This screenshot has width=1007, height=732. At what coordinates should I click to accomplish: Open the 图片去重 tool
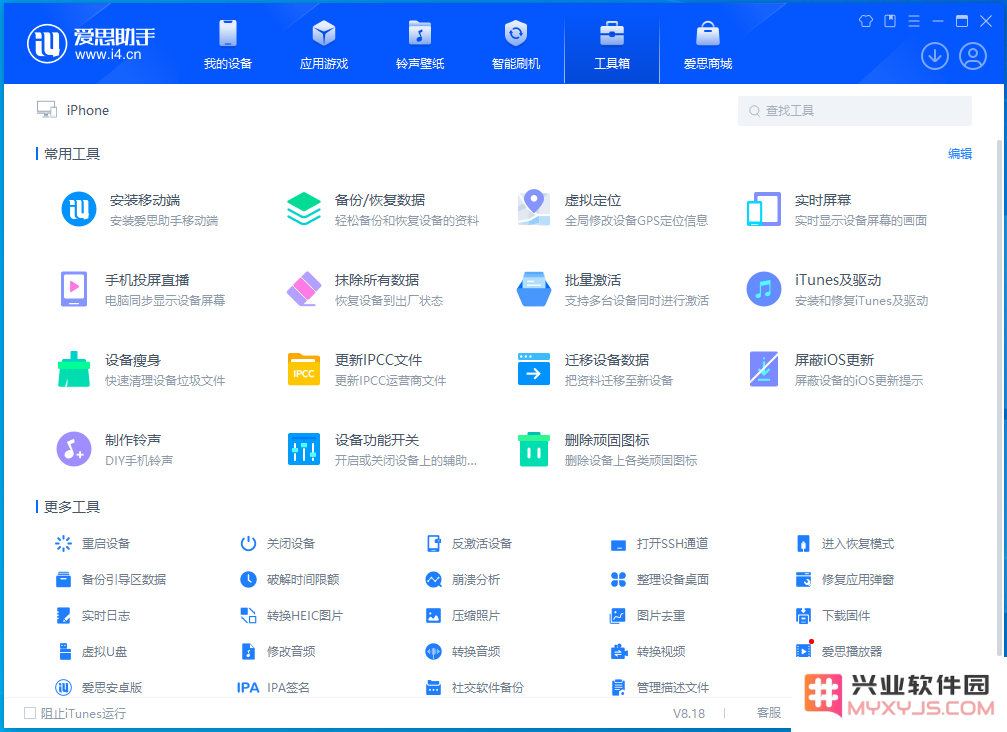point(647,616)
